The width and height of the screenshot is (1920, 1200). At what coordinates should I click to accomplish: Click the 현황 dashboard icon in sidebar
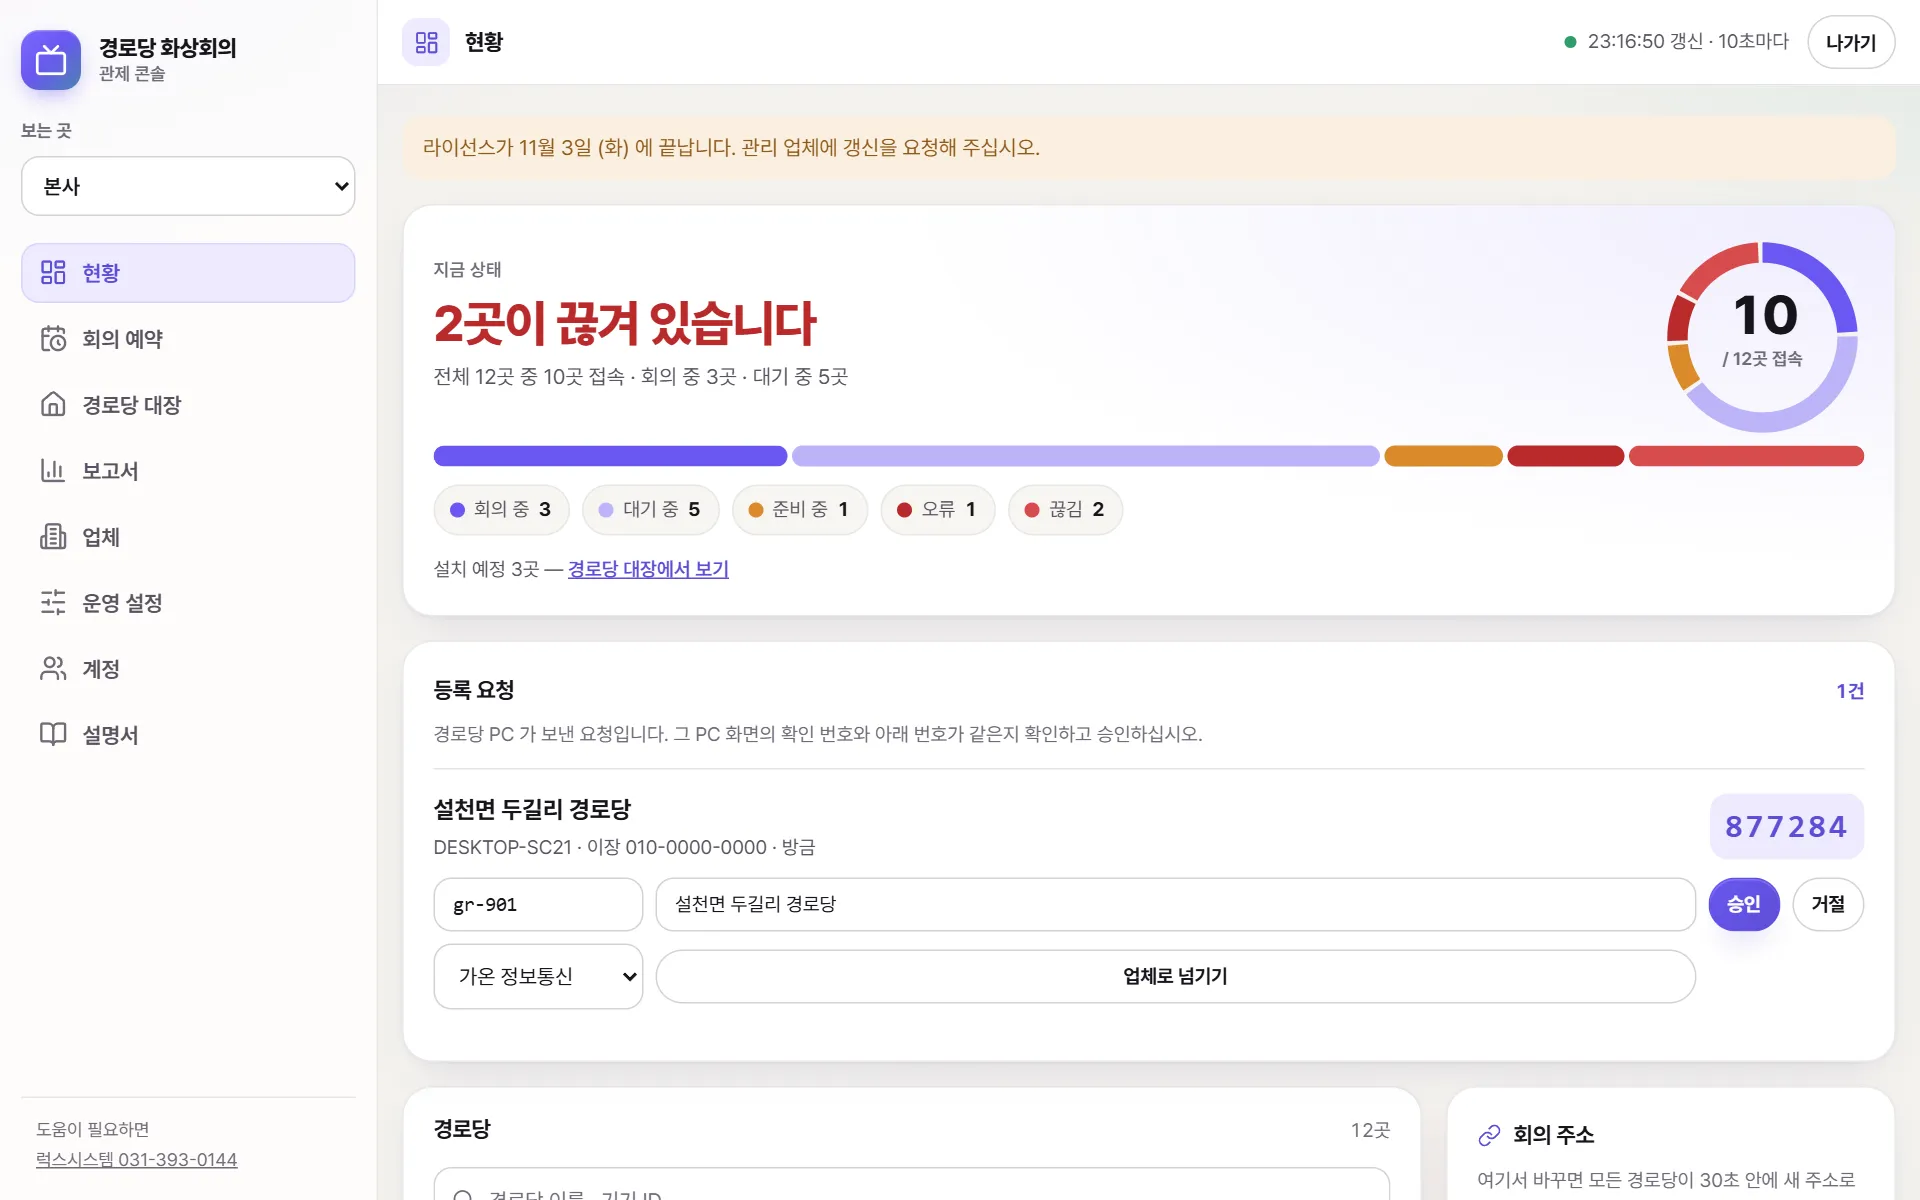coord(53,272)
